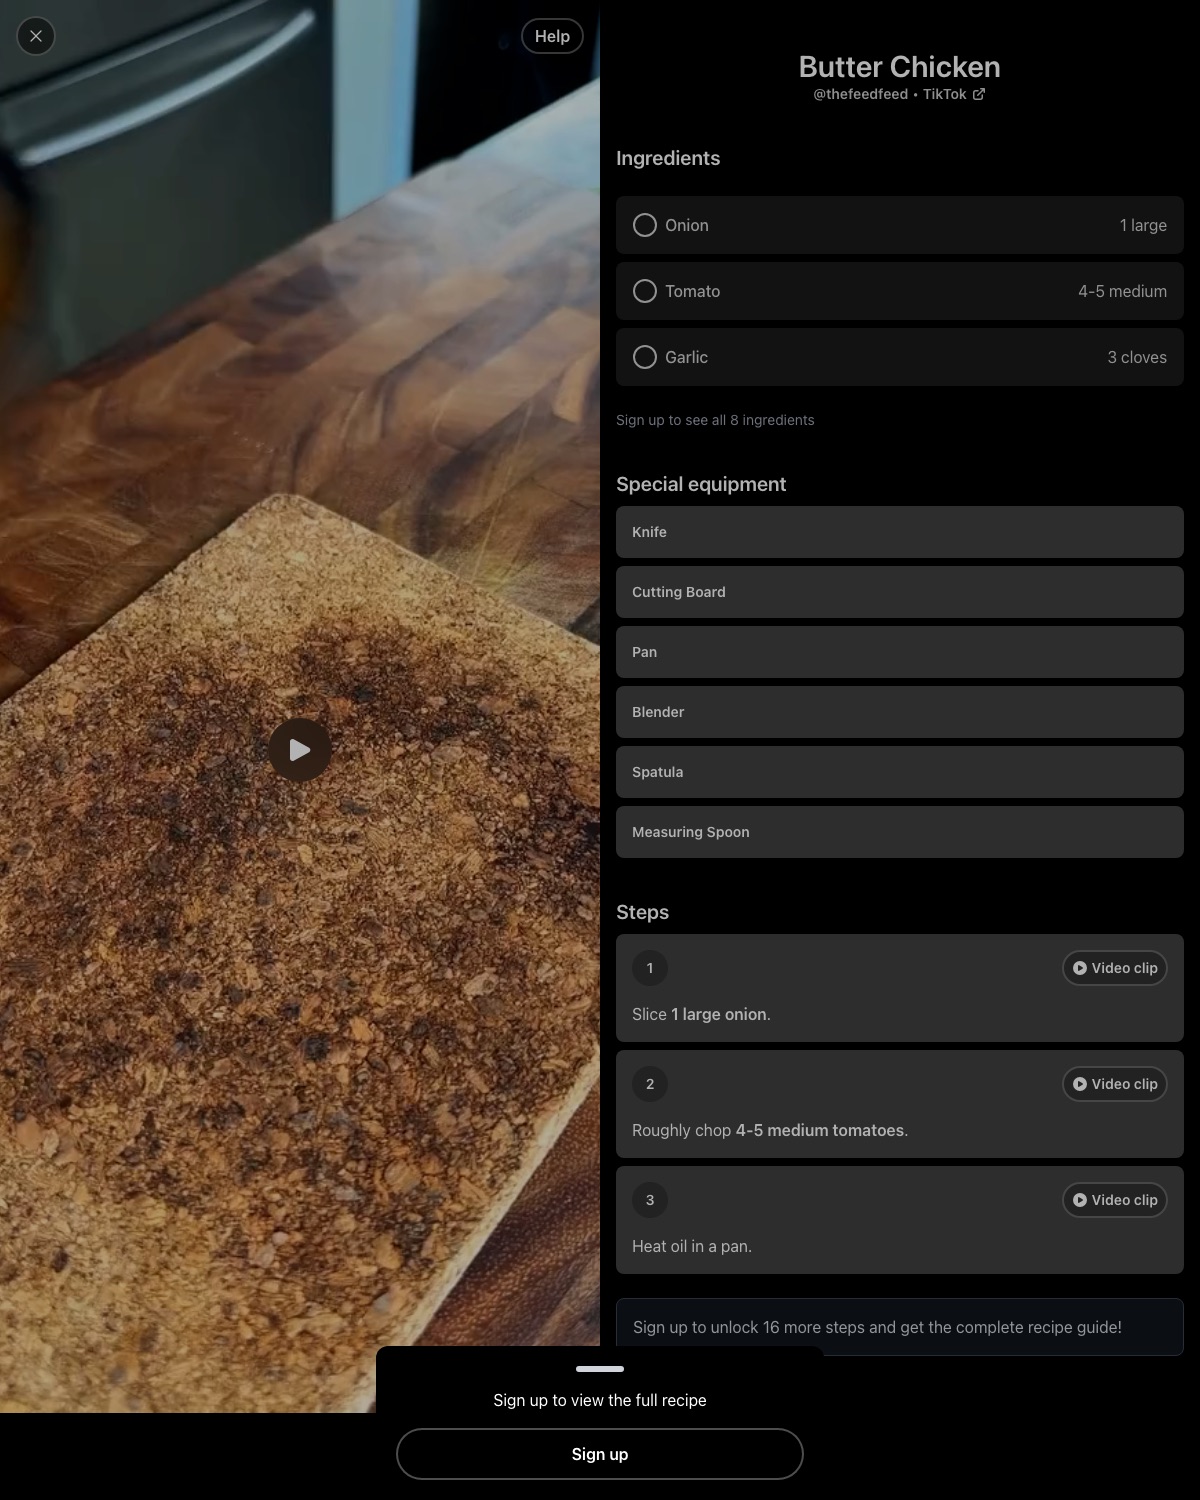Open the Help button

[x=552, y=36]
